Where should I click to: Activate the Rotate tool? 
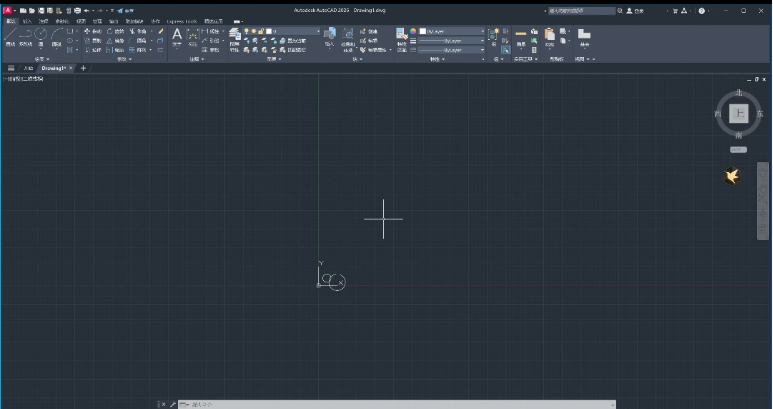point(116,31)
